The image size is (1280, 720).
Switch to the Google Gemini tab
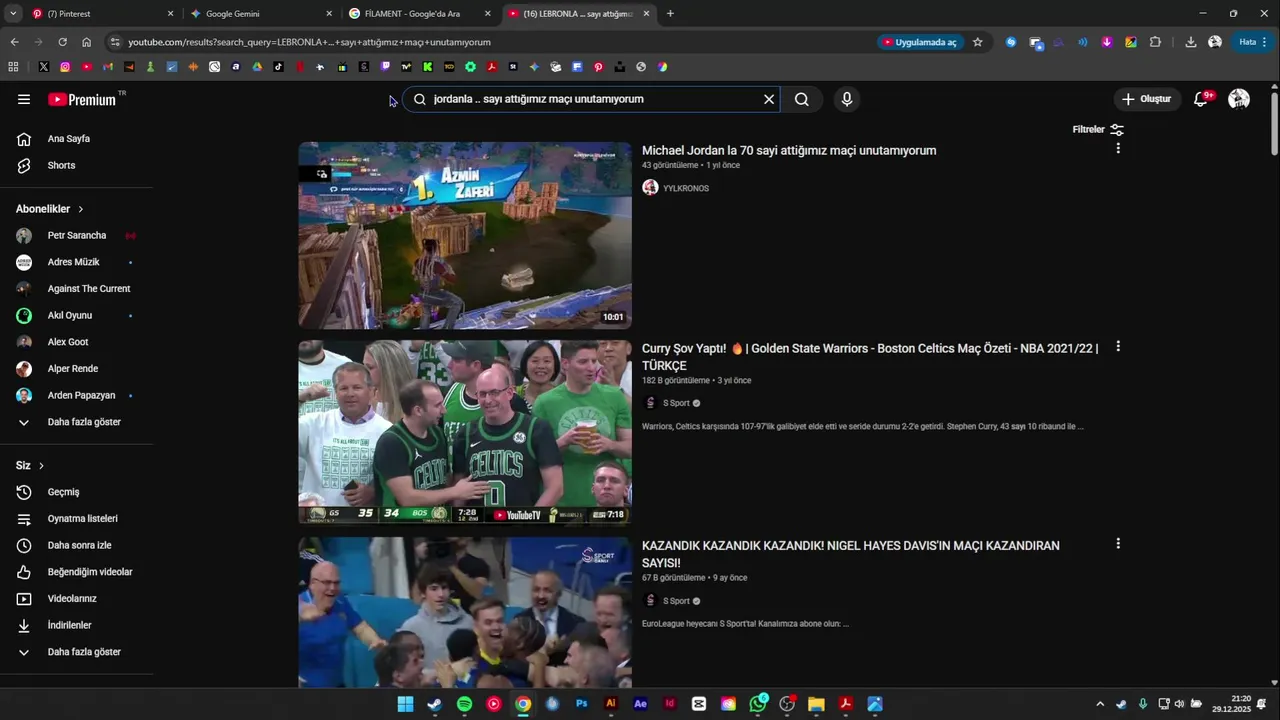click(x=260, y=14)
